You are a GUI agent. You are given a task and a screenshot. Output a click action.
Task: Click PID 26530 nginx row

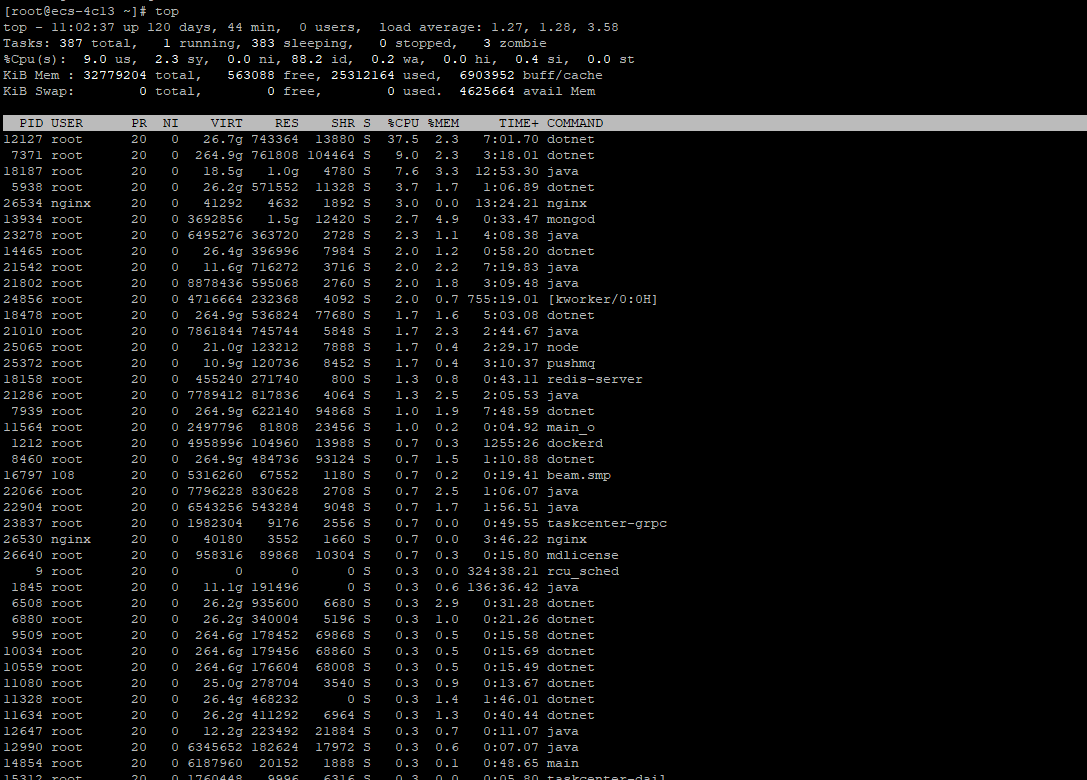click(x=295, y=539)
